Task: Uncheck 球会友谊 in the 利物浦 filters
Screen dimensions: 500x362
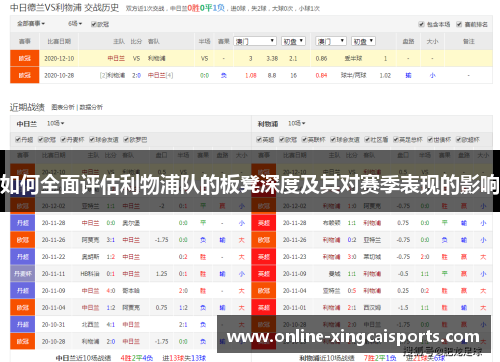Action: (x=333, y=139)
